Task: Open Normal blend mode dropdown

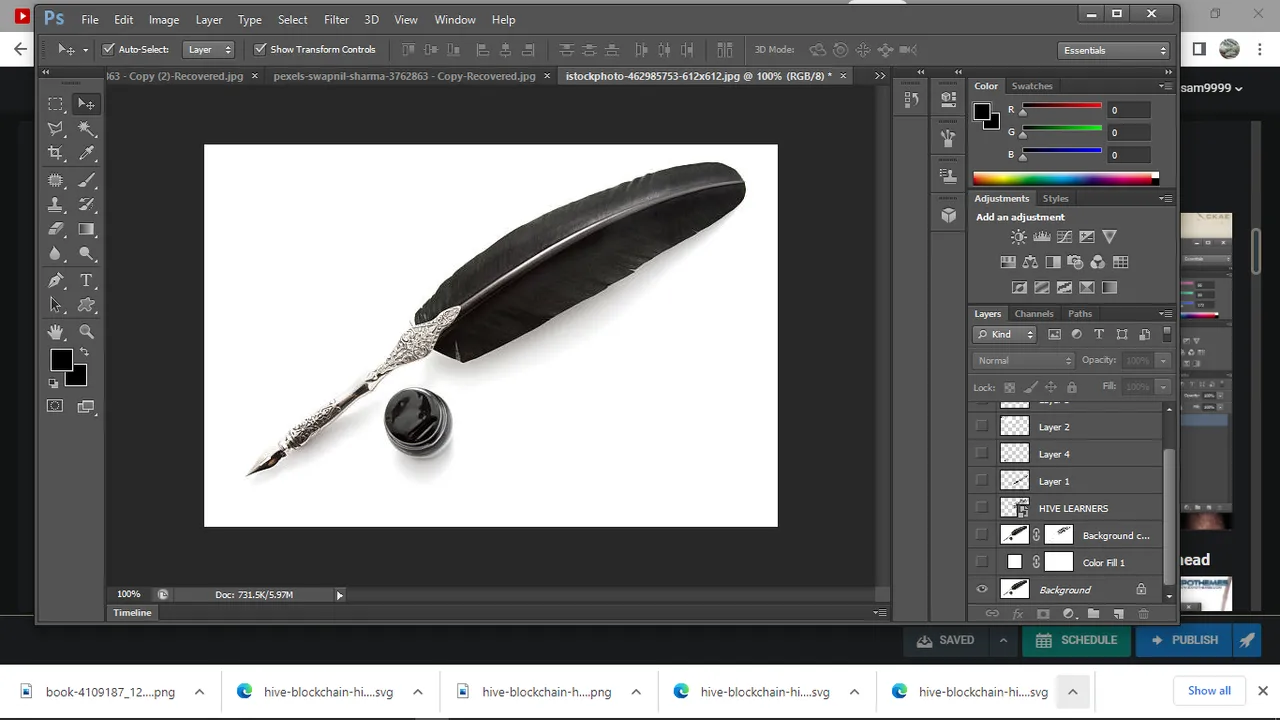Action: coord(1023,360)
